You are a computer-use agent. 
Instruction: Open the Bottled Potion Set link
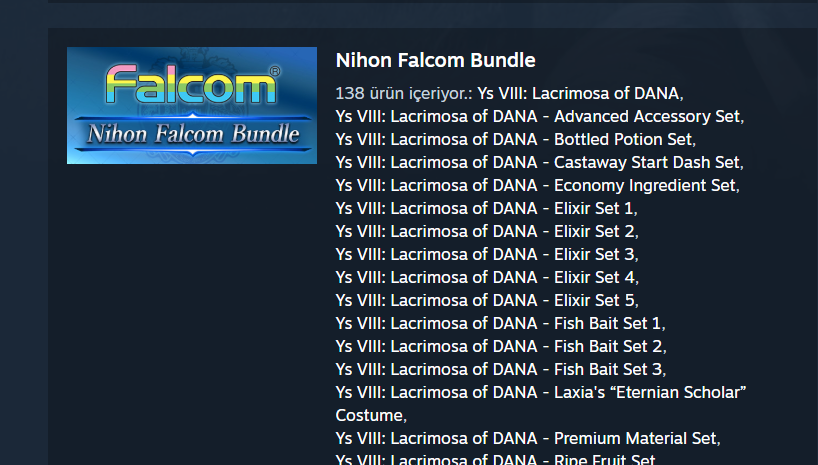coord(514,139)
